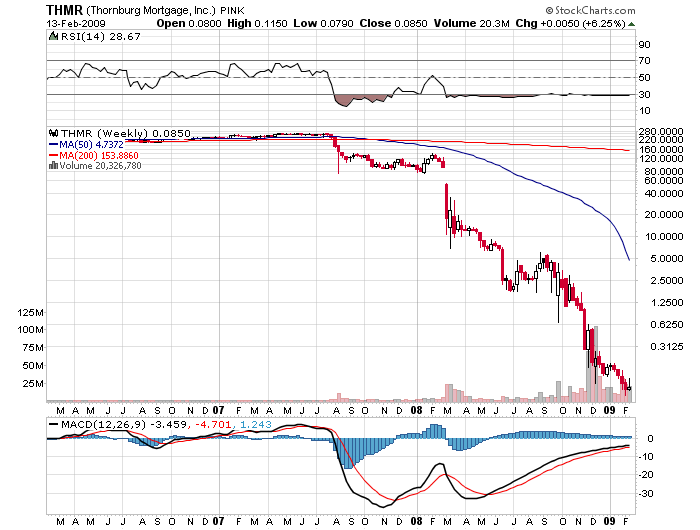
Task: Click the THMR ticker symbol title
Action: (64, 10)
